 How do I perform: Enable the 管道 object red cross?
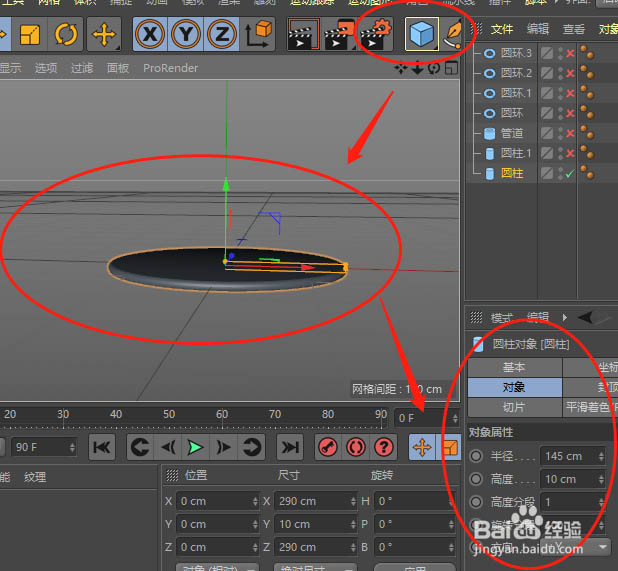click(570, 134)
